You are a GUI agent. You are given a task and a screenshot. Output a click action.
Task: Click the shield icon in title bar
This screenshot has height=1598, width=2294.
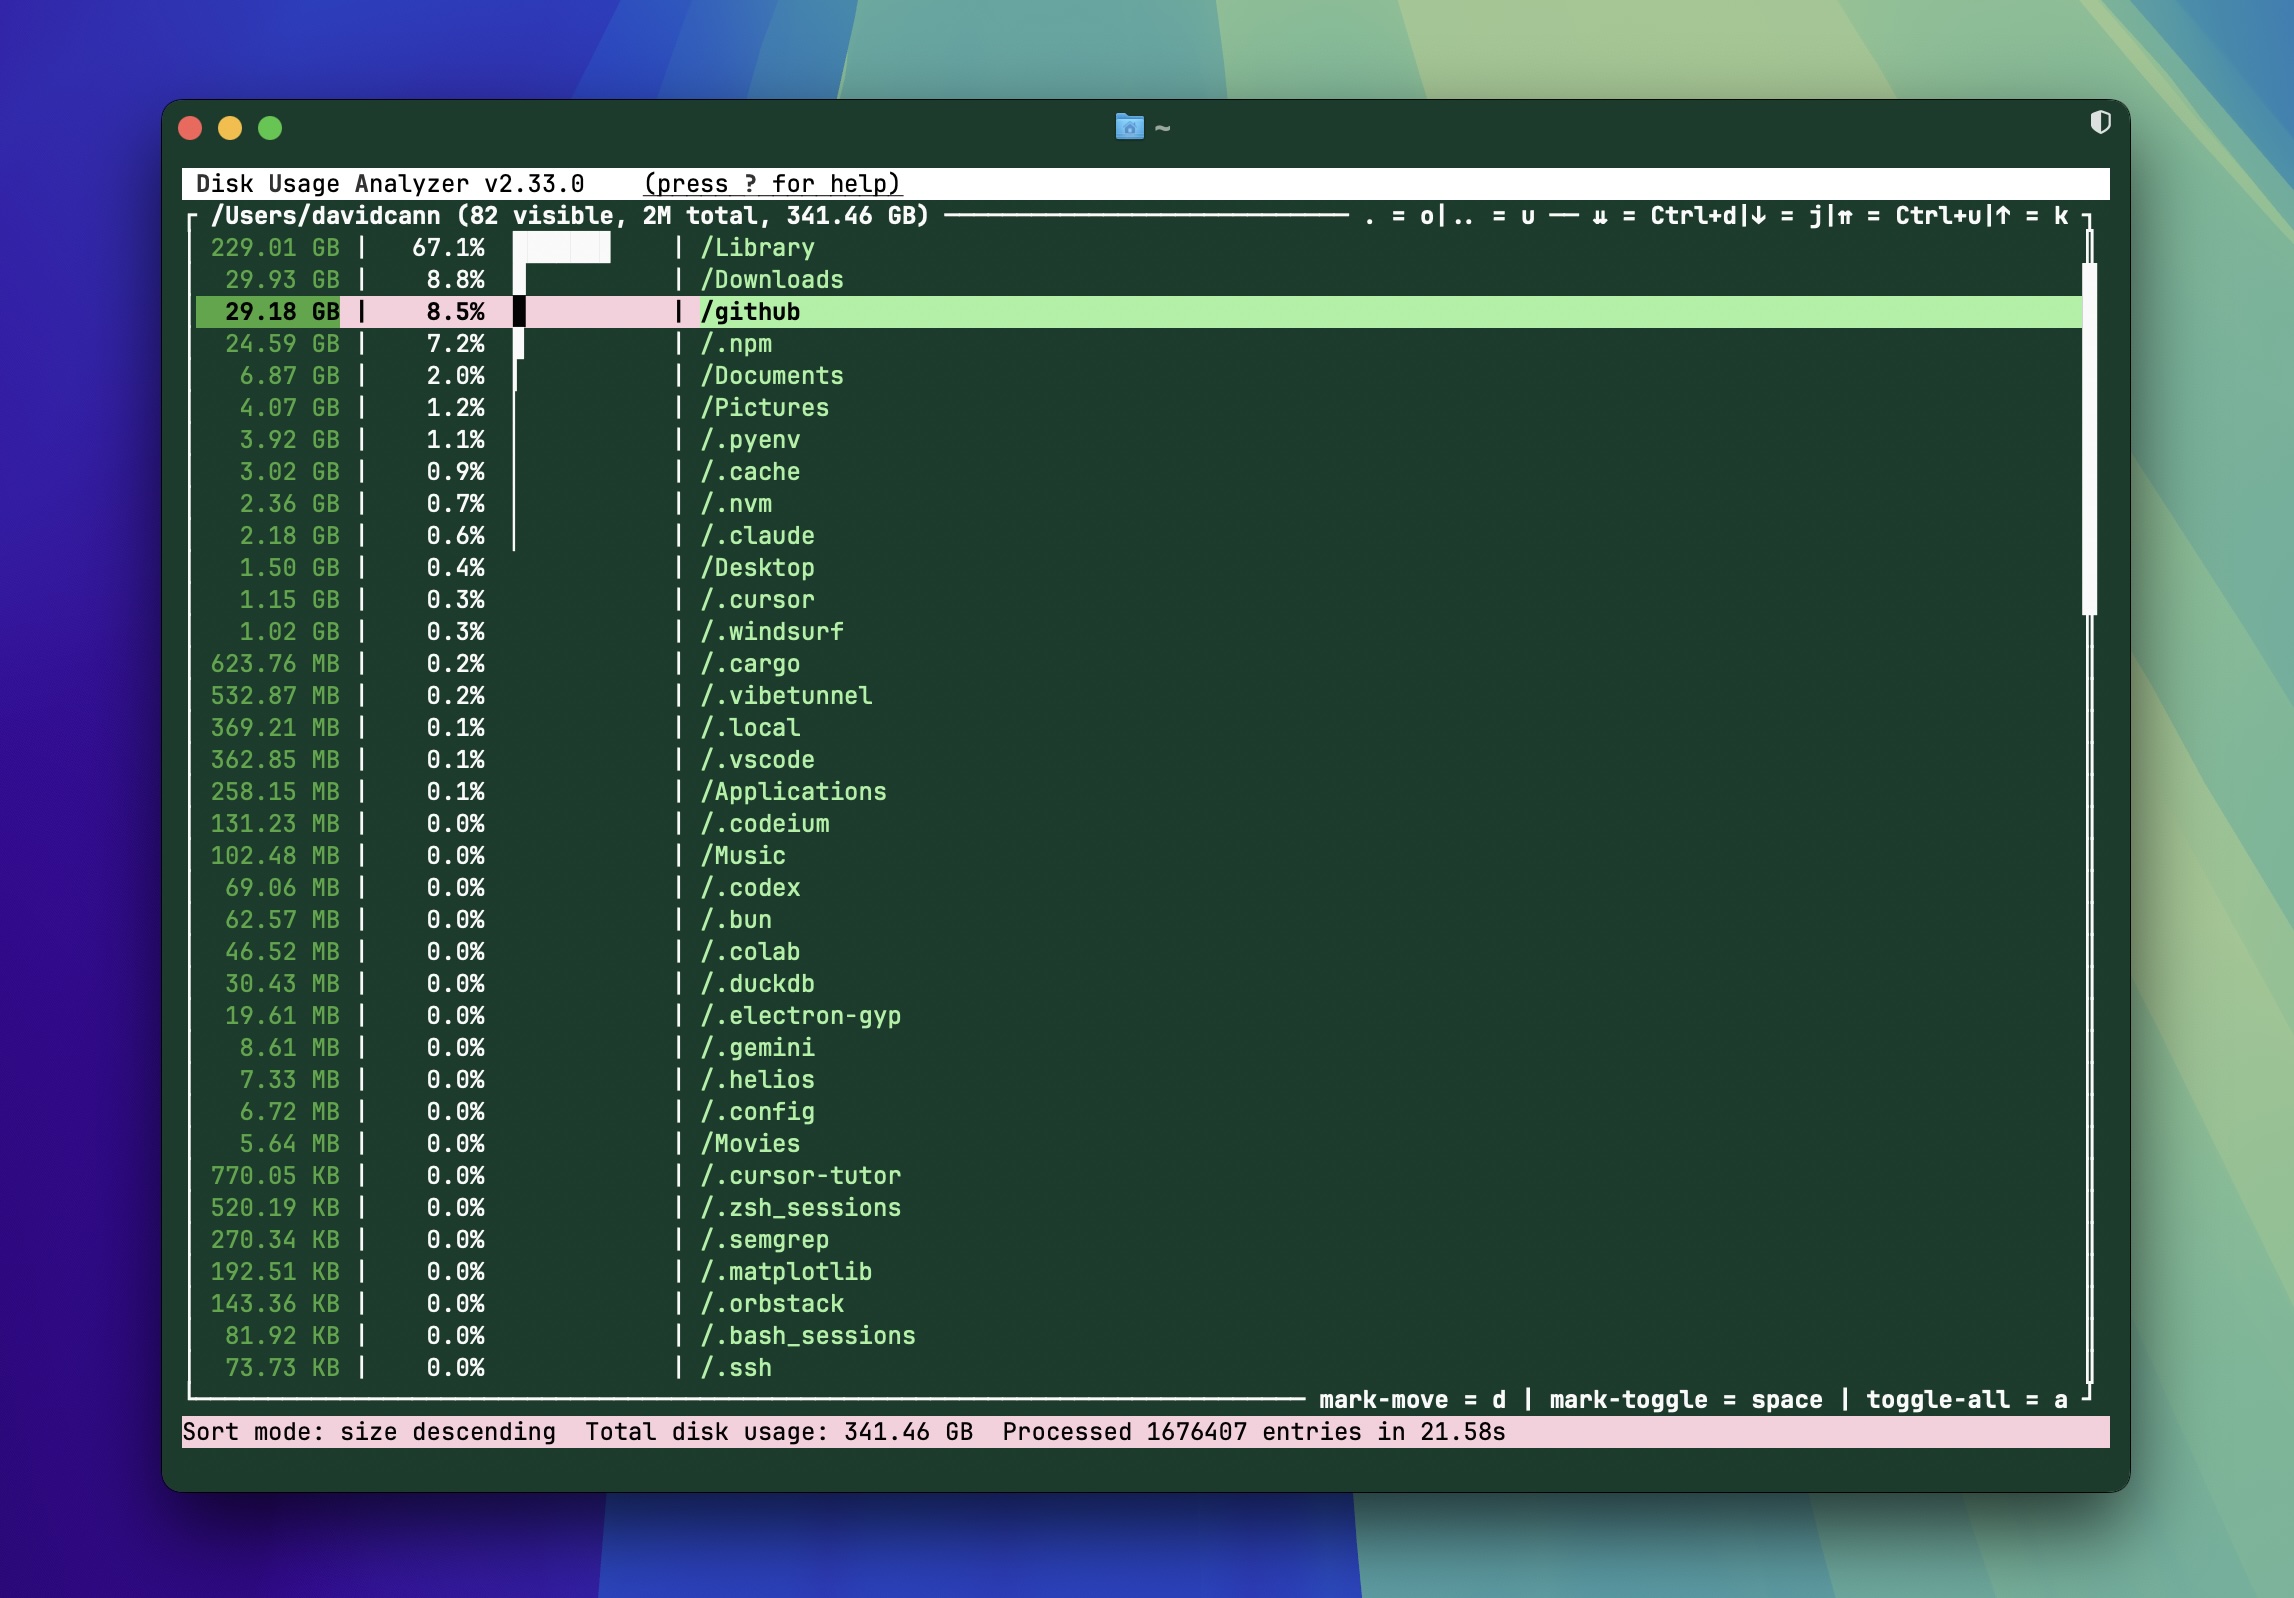[x=2100, y=122]
